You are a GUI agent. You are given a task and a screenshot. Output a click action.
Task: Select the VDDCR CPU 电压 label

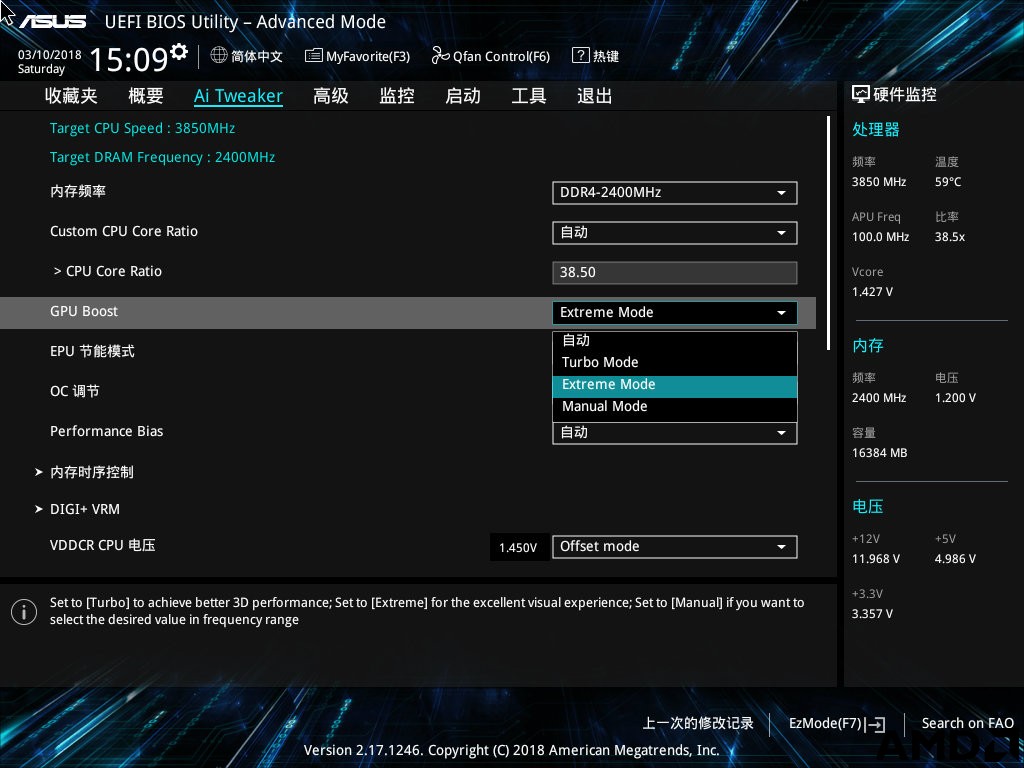[103, 545]
